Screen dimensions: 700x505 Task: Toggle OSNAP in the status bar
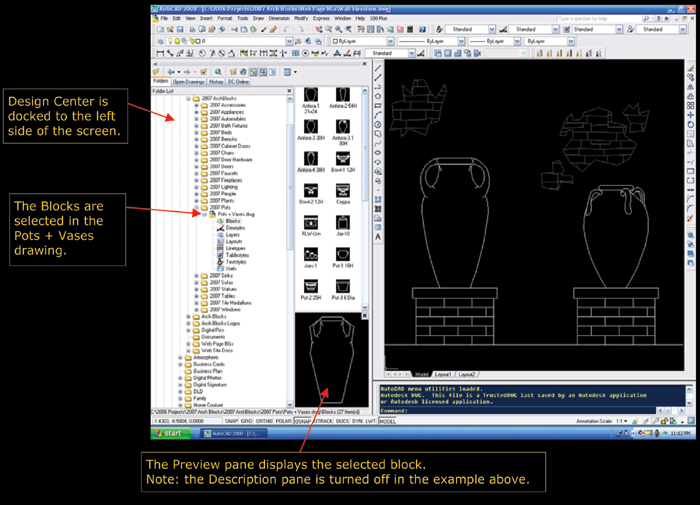point(303,421)
